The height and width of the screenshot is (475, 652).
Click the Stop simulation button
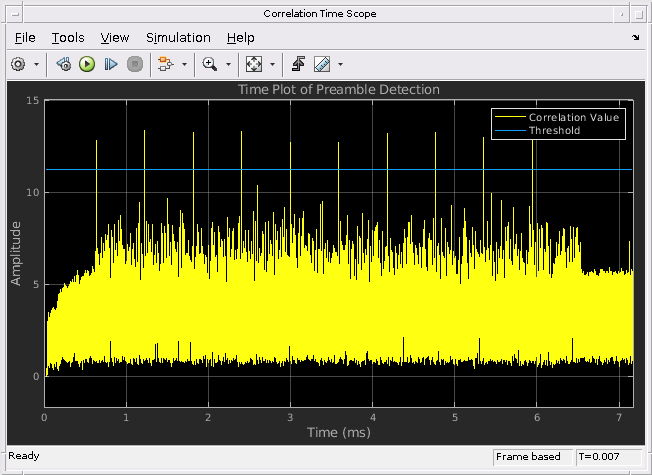[x=135, y=64]
